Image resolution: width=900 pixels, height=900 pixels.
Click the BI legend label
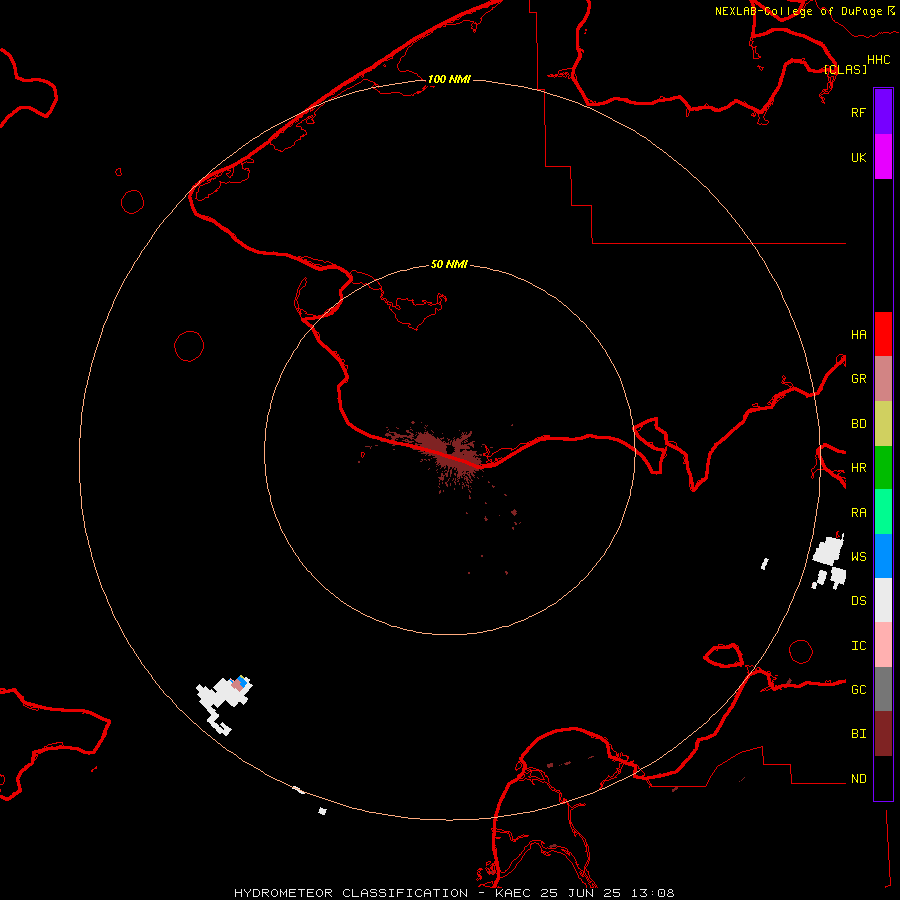point(858,734)
